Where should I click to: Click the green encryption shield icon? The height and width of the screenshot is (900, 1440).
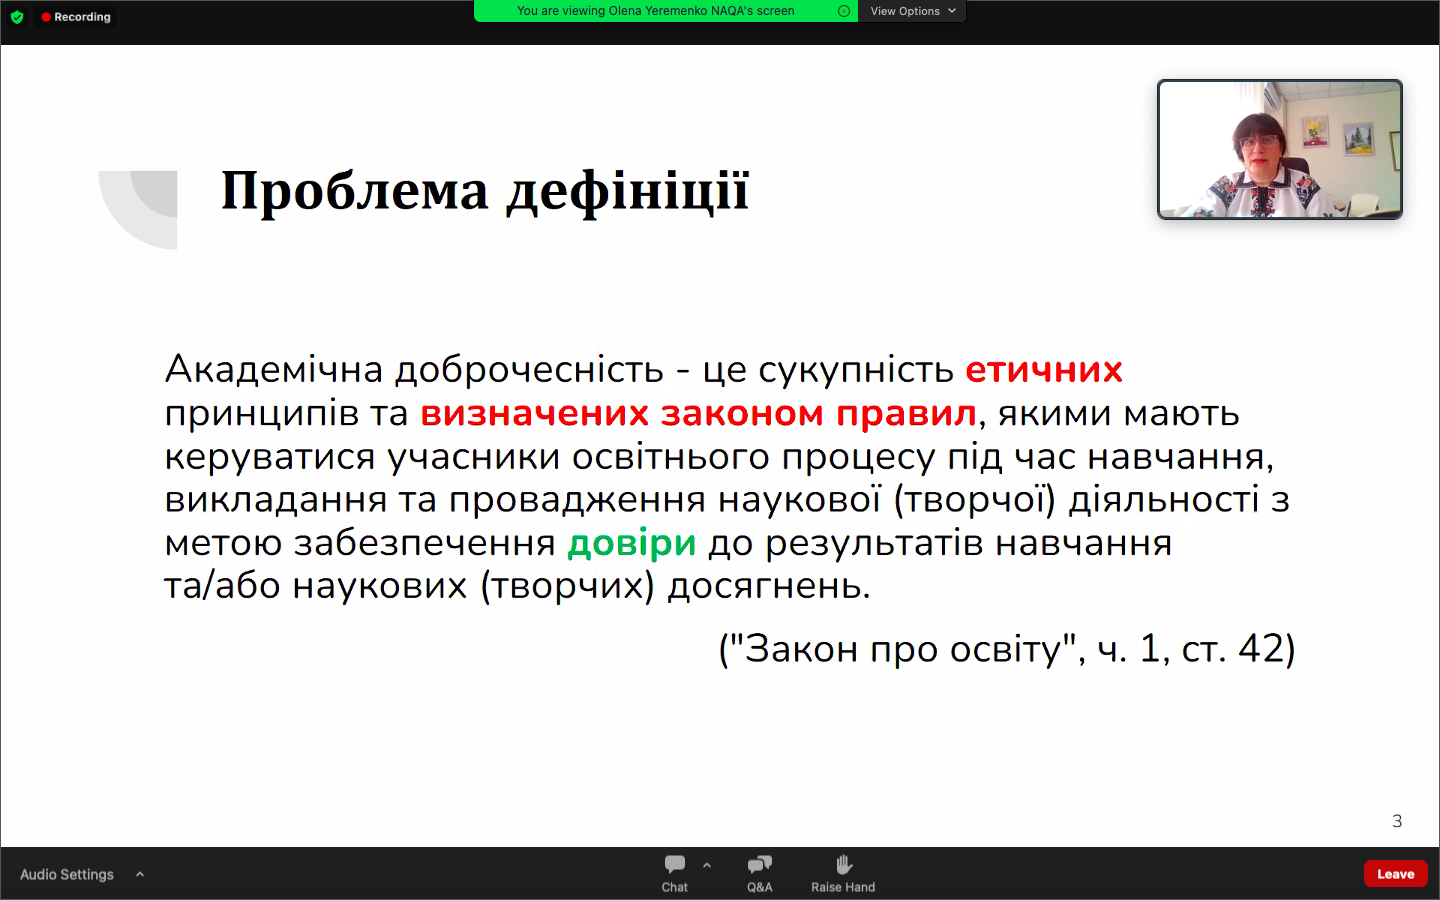tap(17, 17)
